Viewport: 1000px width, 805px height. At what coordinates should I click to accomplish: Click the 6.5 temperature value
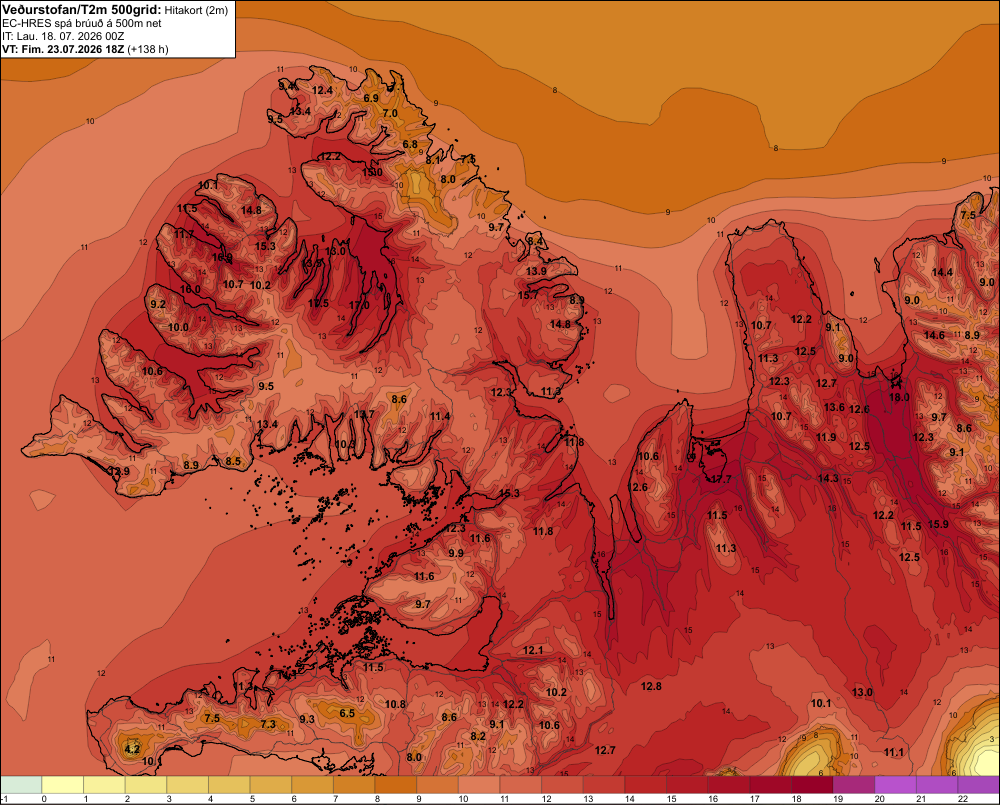(347, 713)
